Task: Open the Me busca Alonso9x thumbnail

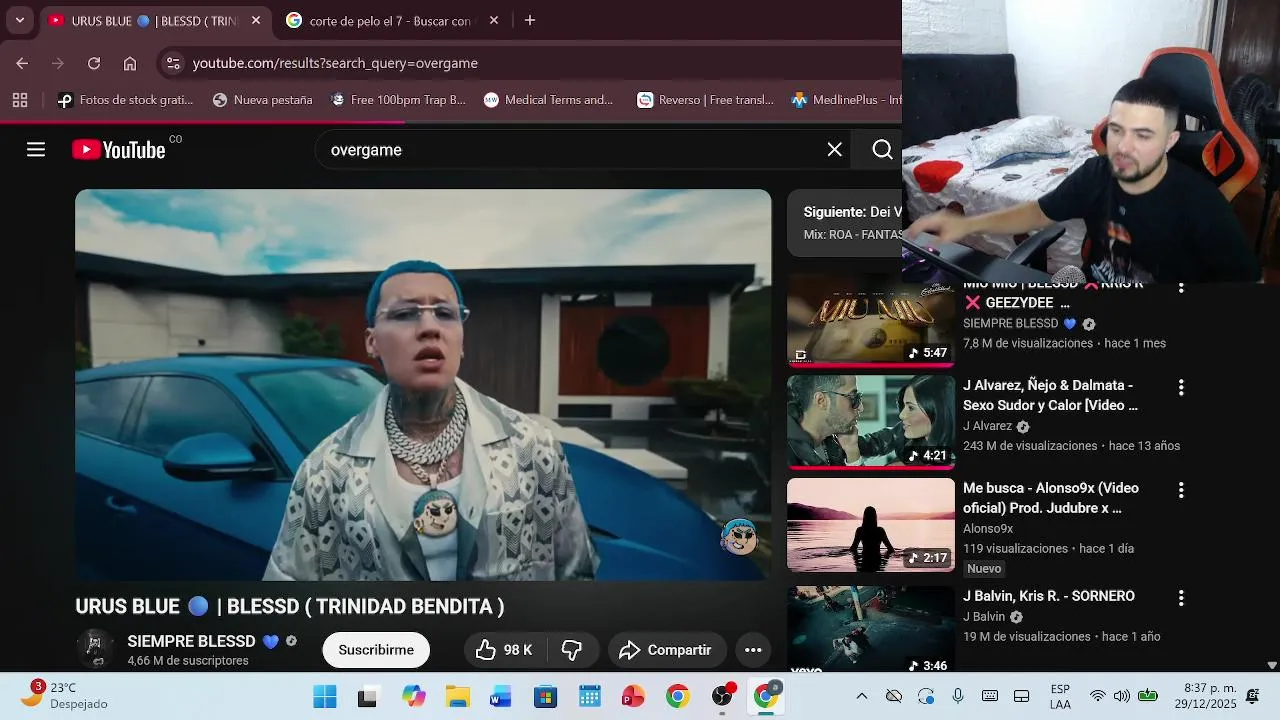Action: click(x=871, y=525)
